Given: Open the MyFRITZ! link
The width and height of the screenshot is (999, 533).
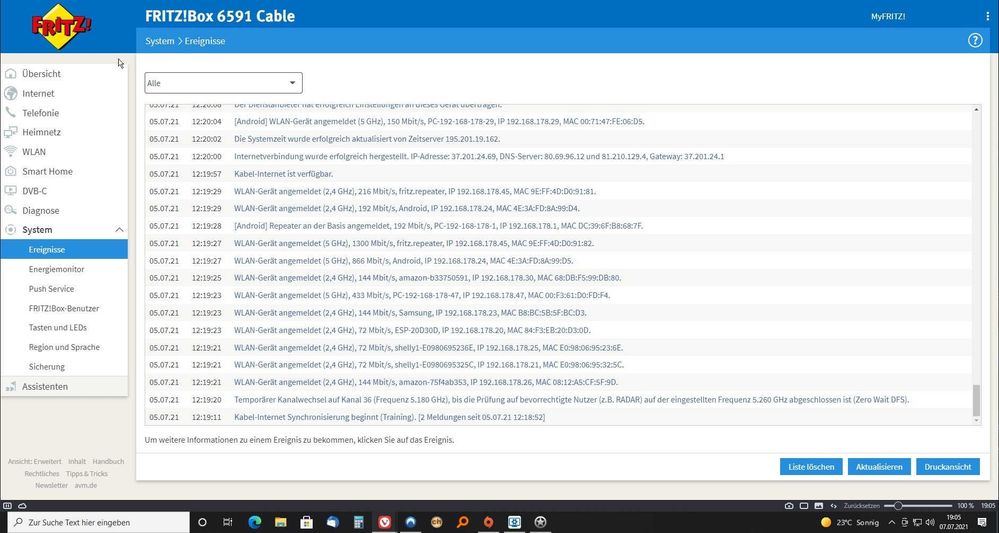Looking at the screenshot, I should coord(888,17).
